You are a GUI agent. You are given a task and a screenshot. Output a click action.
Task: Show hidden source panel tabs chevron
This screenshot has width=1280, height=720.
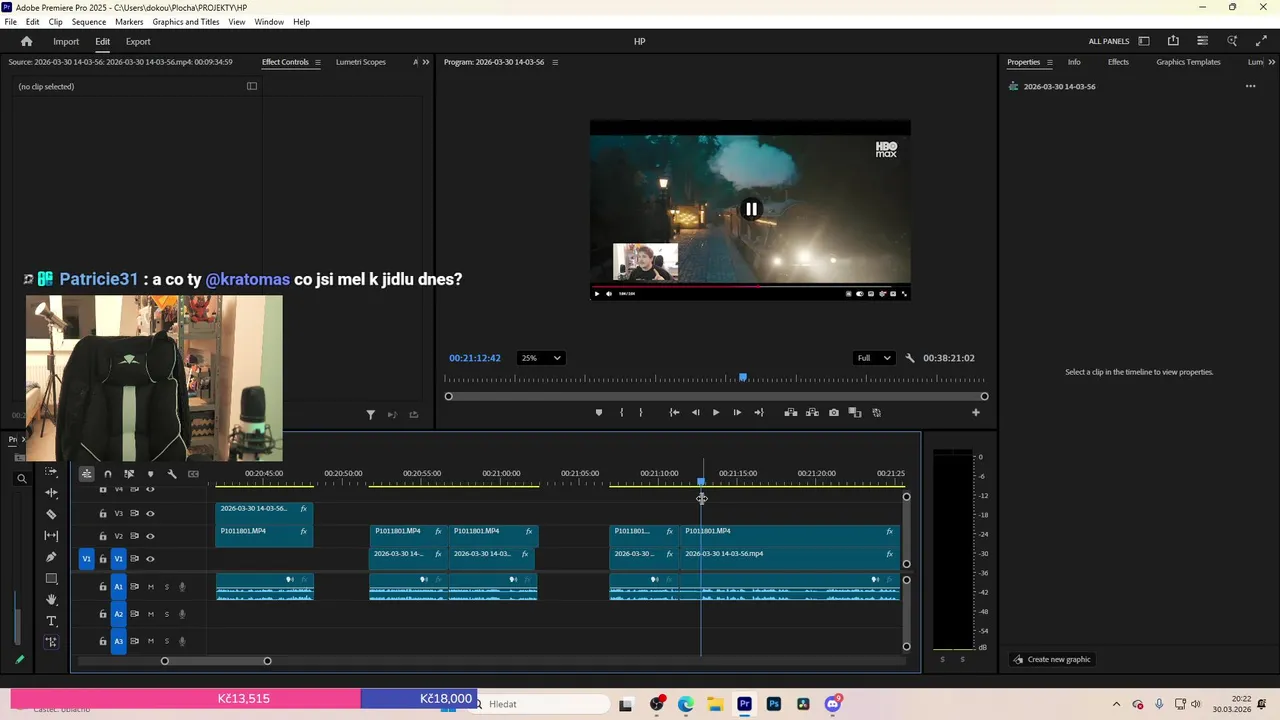click(x=426, y=62)
